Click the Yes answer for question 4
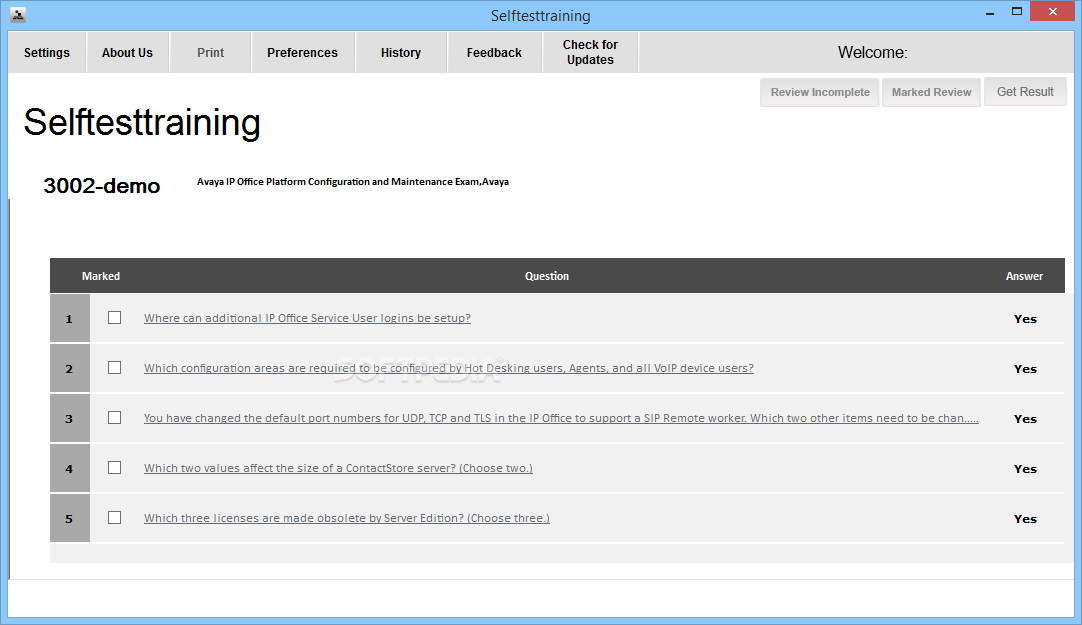The height and width of the screenshot is (625, 1082). click(1025, 469)
